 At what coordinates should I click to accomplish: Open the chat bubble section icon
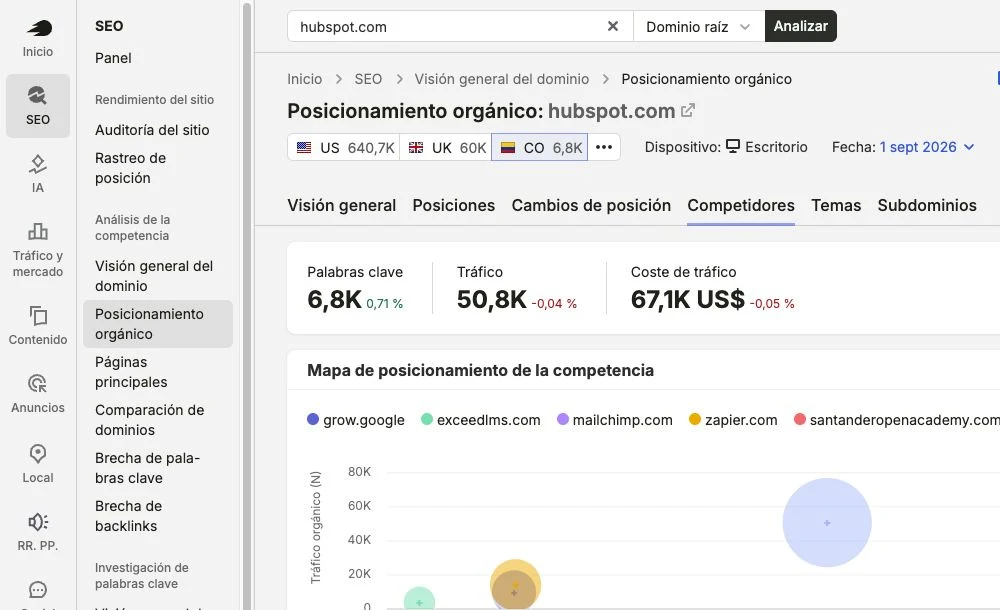[38, 590]
